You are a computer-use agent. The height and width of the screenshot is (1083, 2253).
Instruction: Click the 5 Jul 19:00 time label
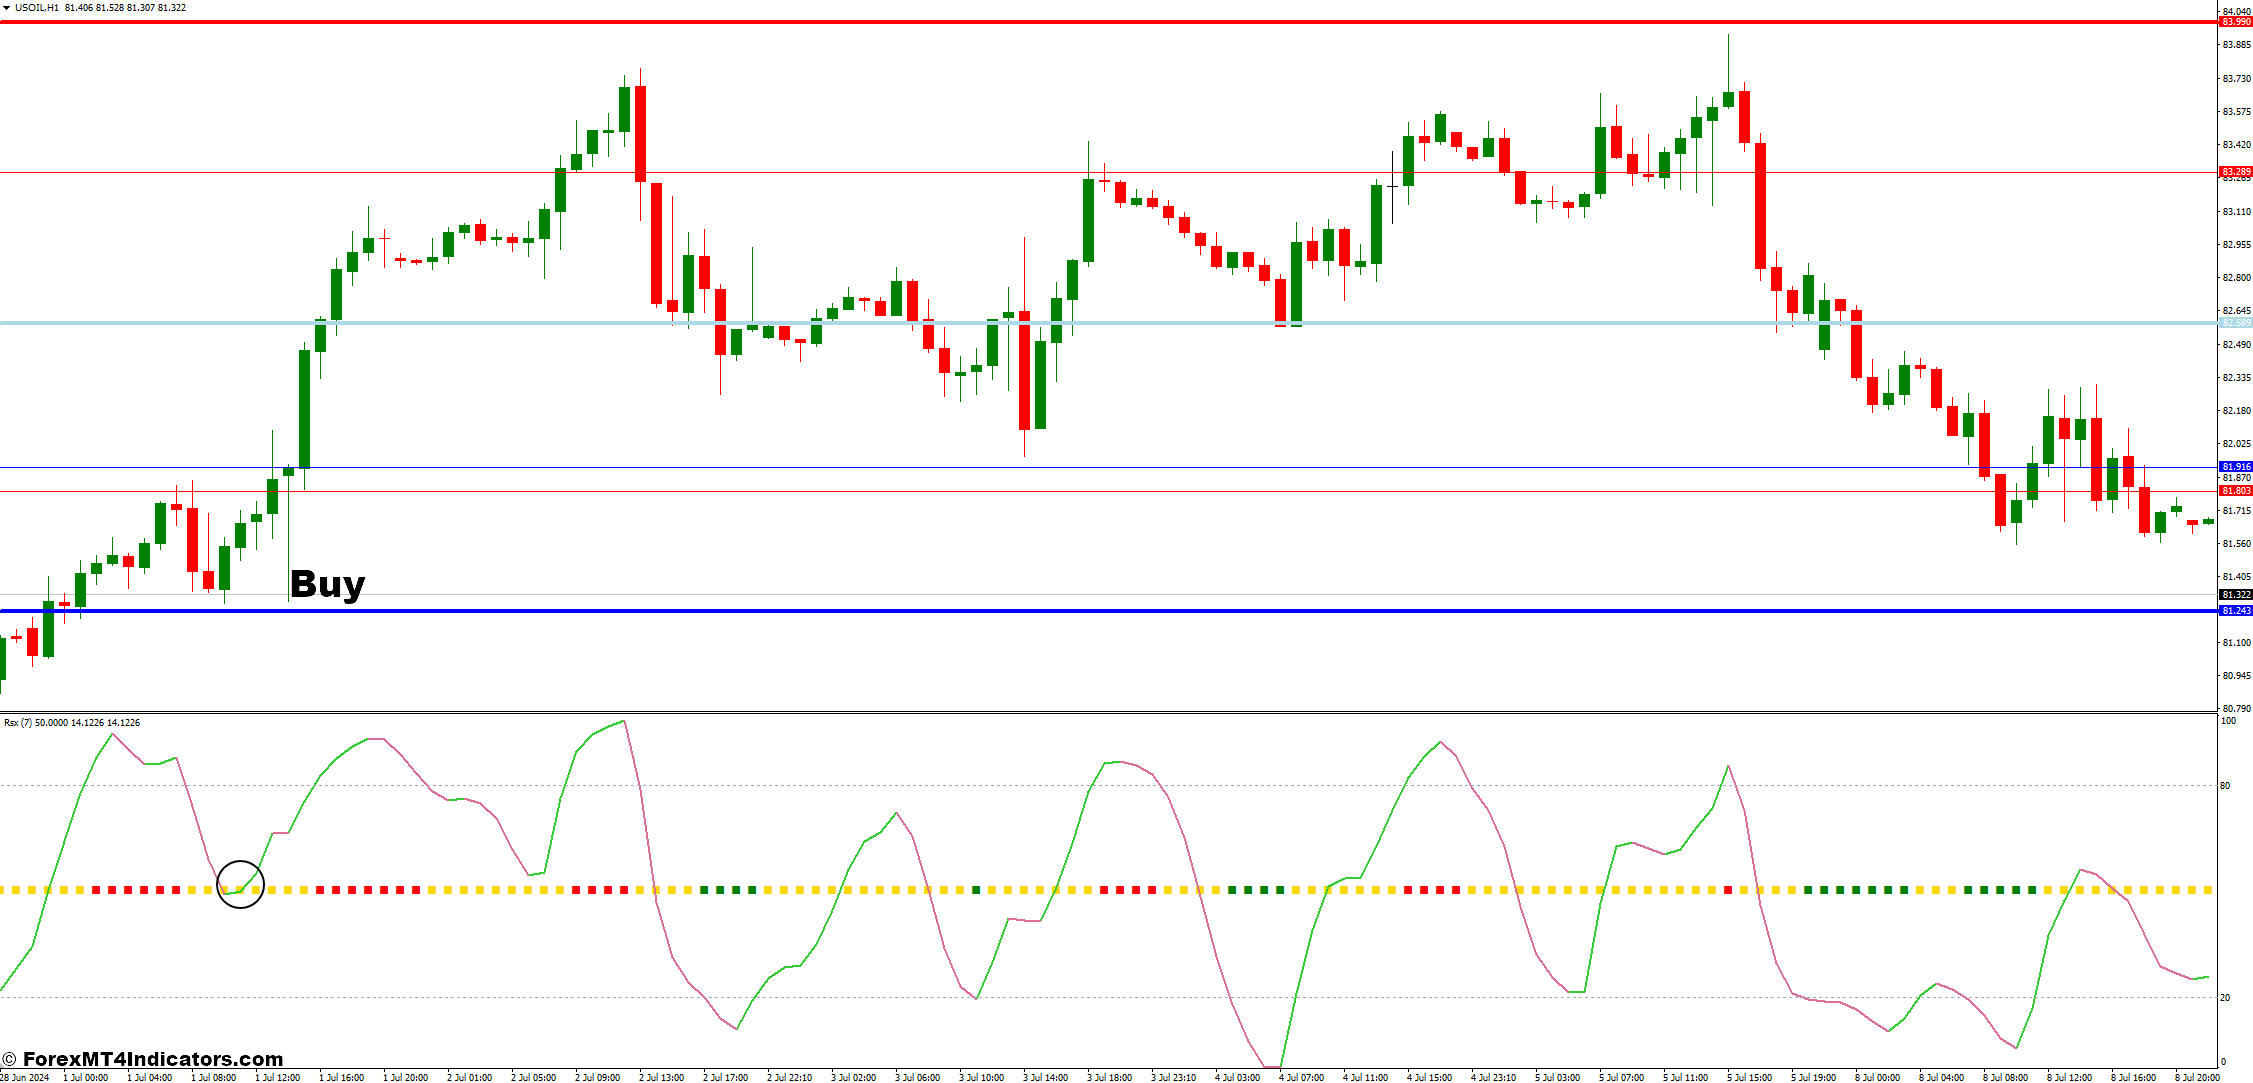(x=1814, y=1077)
